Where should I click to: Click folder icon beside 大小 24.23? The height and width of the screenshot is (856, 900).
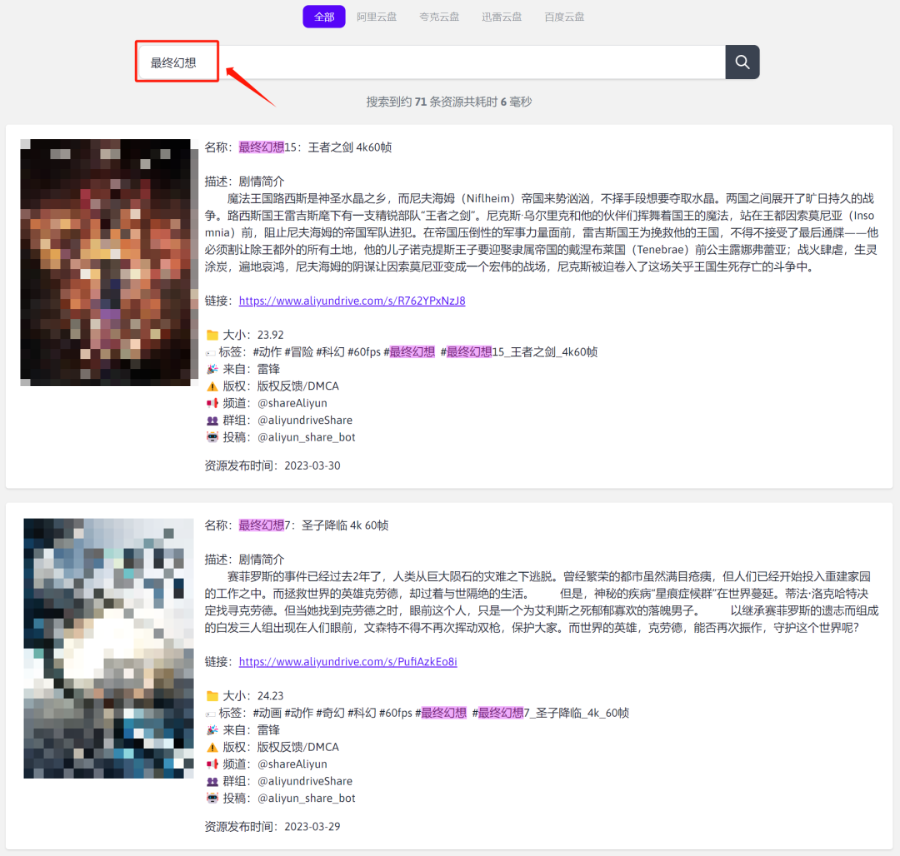(x=212, y=696)
